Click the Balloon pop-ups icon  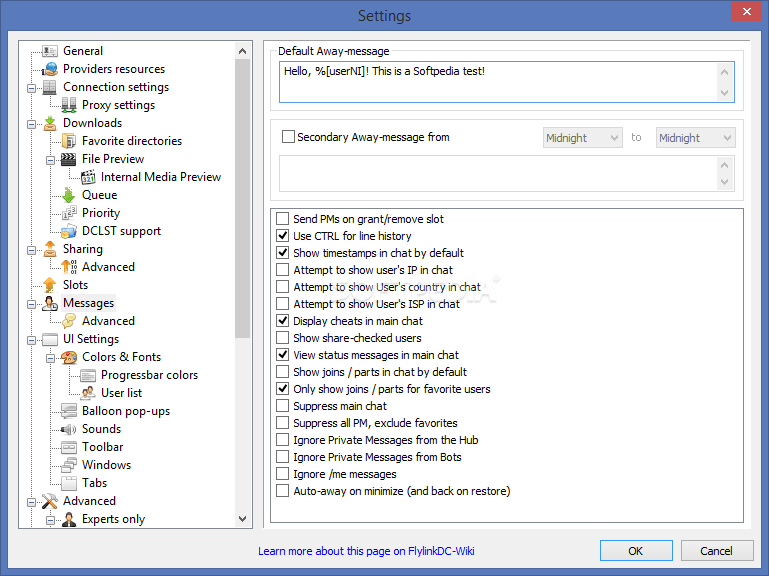coord(69,411)
